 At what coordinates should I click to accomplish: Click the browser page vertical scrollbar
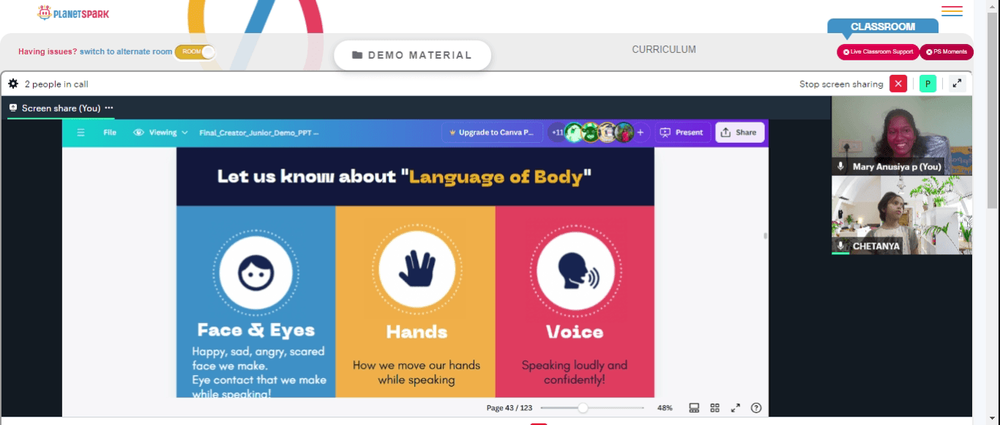(x=992, y=110)
